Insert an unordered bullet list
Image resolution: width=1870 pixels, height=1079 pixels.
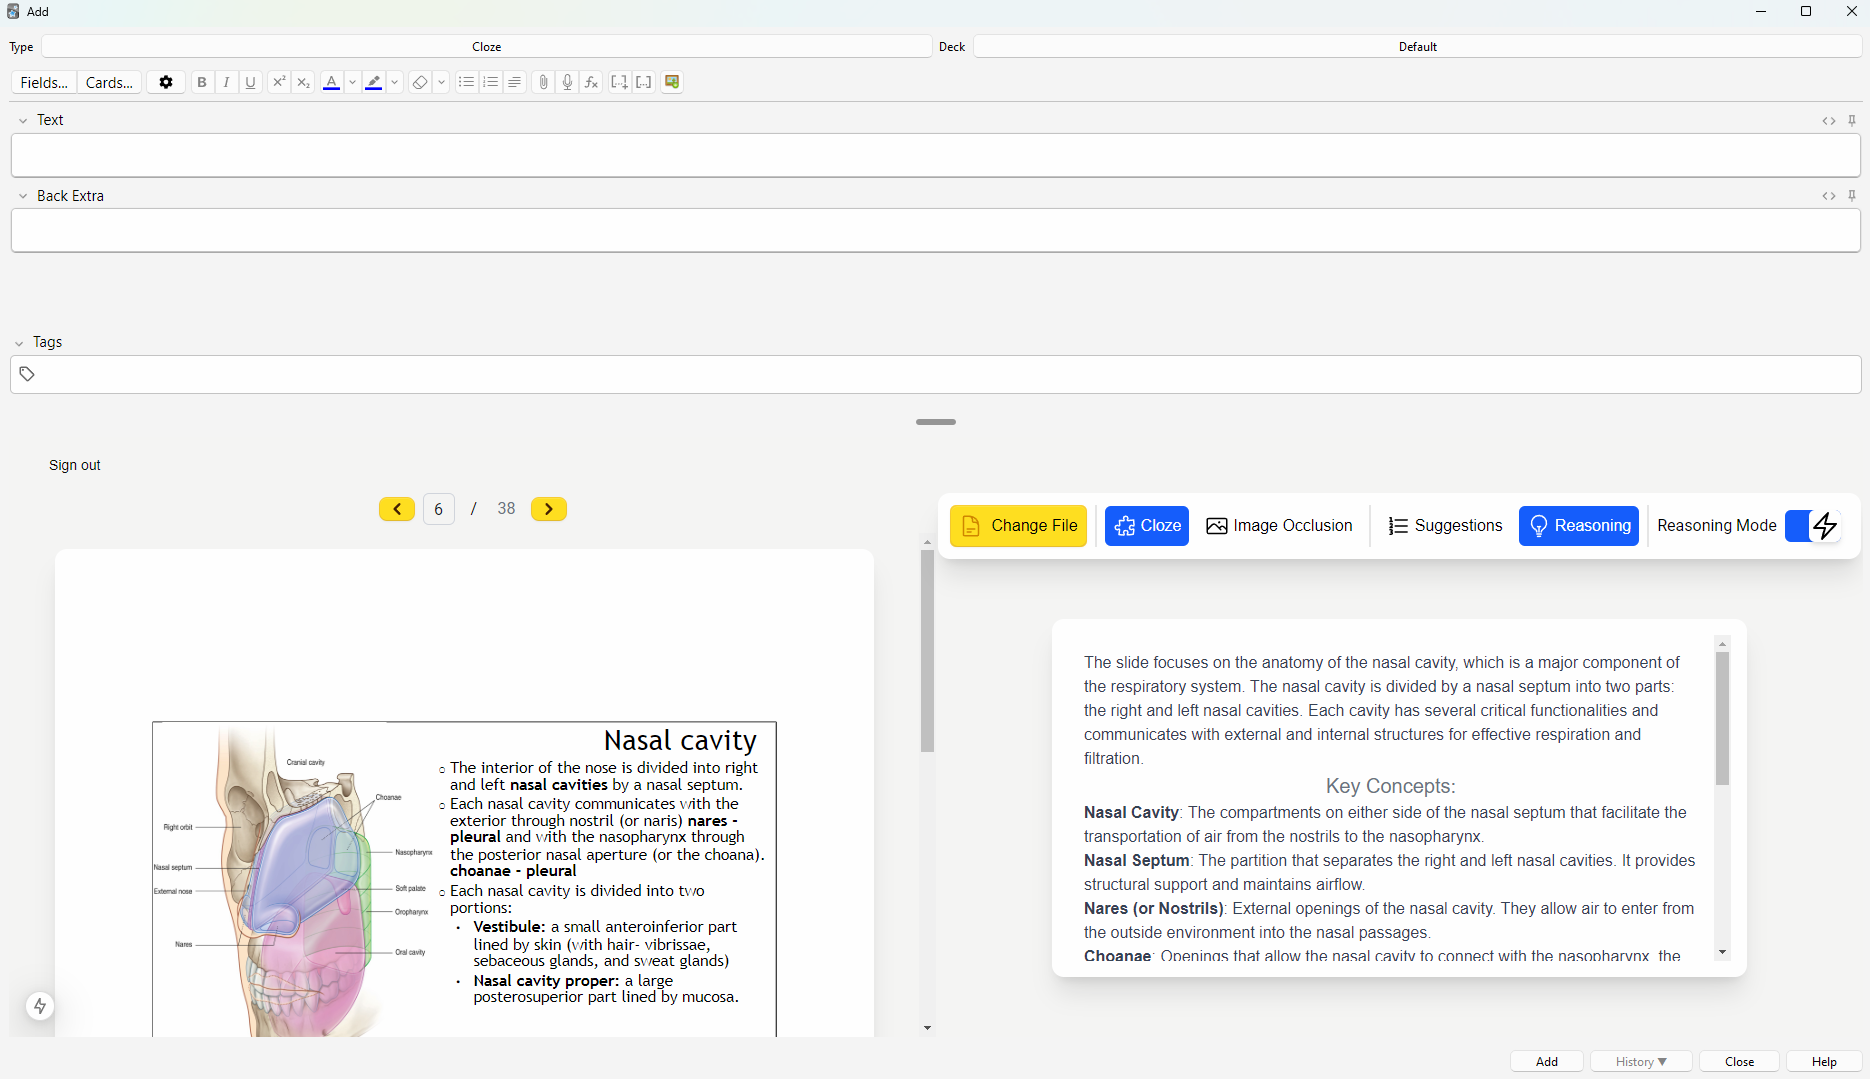pos(466,82)
